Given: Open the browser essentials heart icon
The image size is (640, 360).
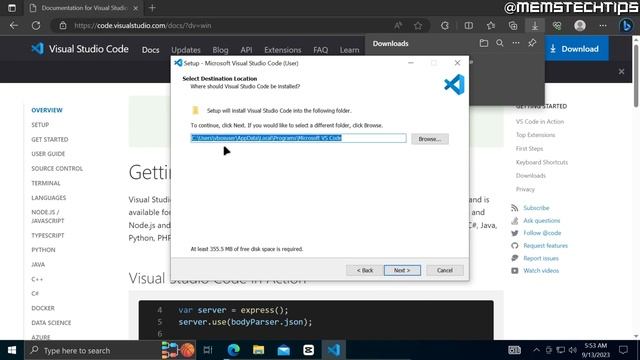Looking at the screenshot, I should [x=557, y=25].
